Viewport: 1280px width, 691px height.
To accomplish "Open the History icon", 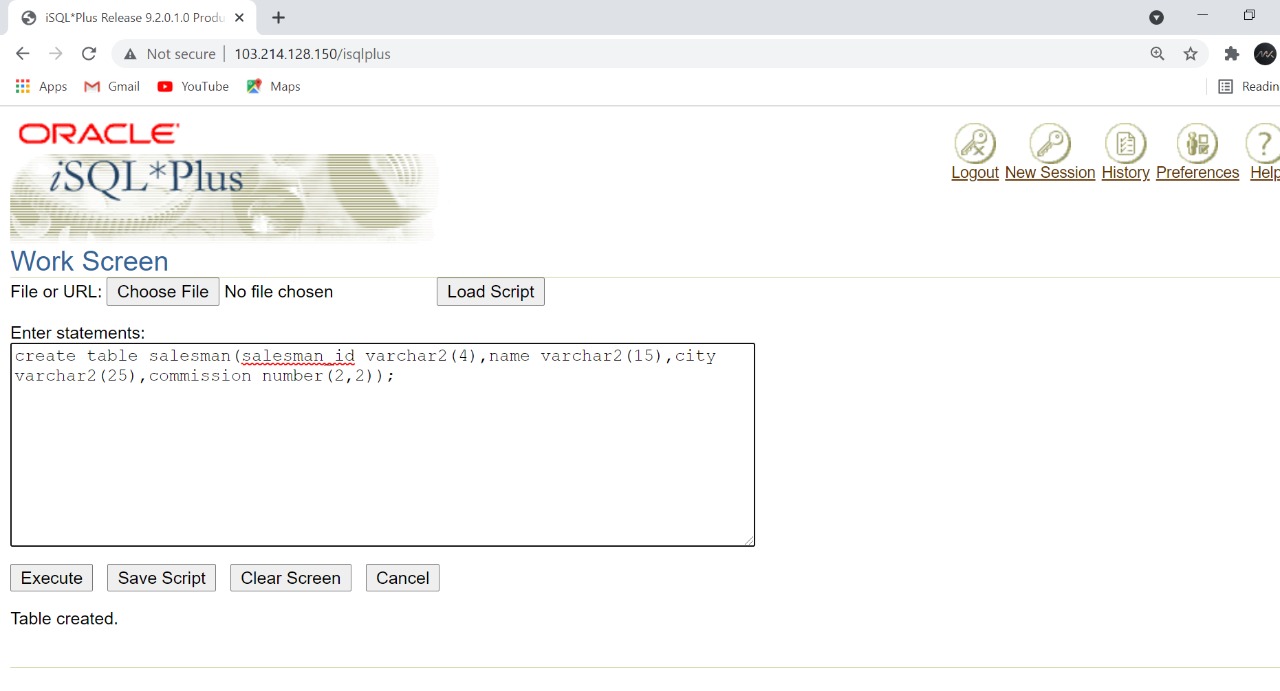I will point(1125,143).
